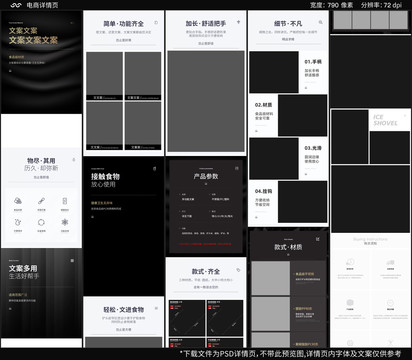Click the 产品参数 heading
412x360 pixels.
click(x=206, y=176)
